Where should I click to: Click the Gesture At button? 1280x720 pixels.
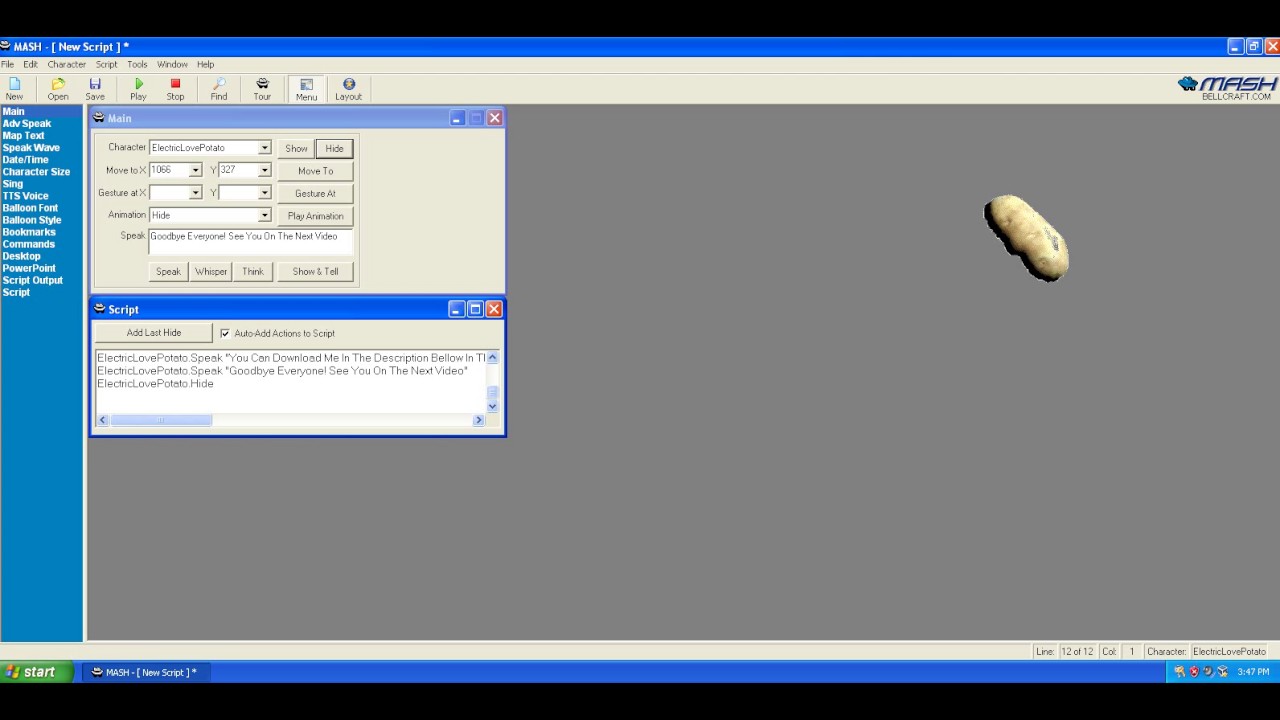click(315, 193)
